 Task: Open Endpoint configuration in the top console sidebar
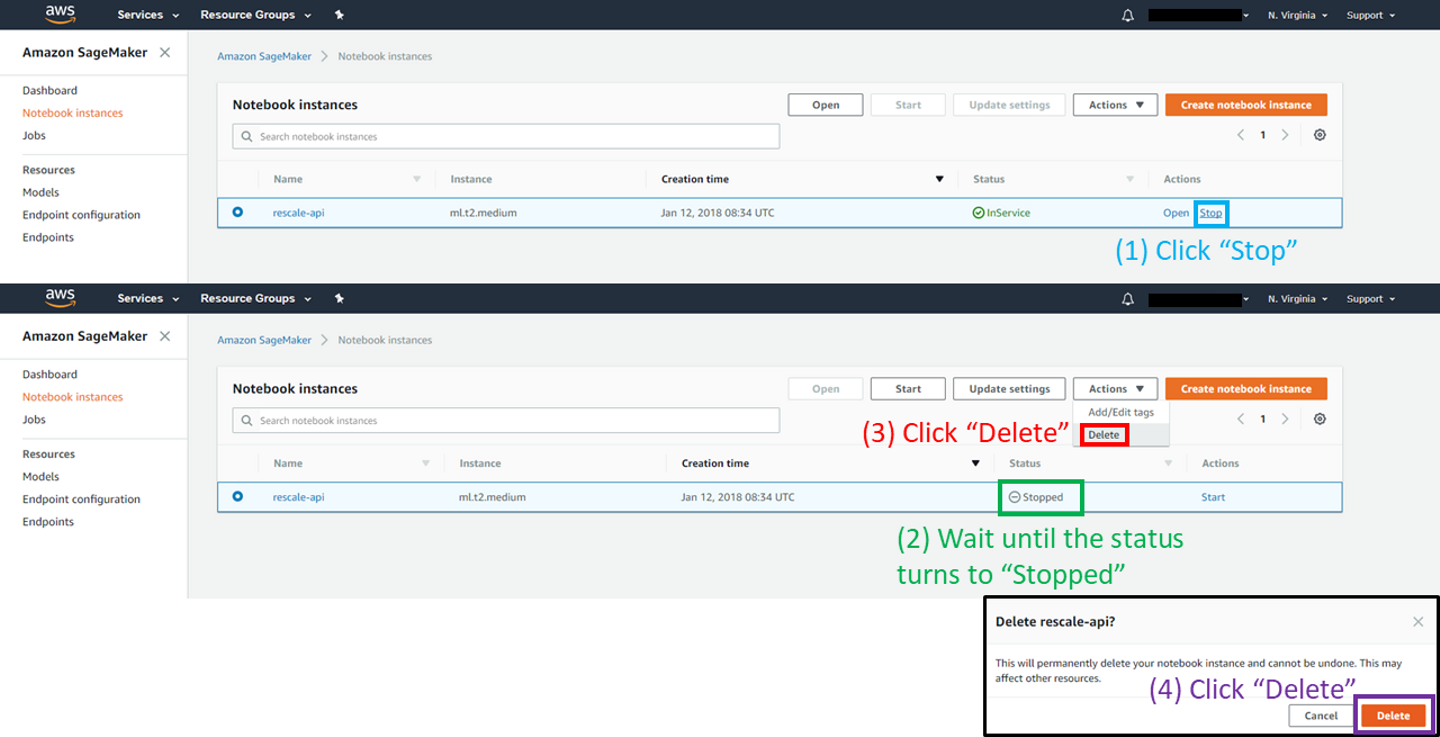click(x=81, y=215)
